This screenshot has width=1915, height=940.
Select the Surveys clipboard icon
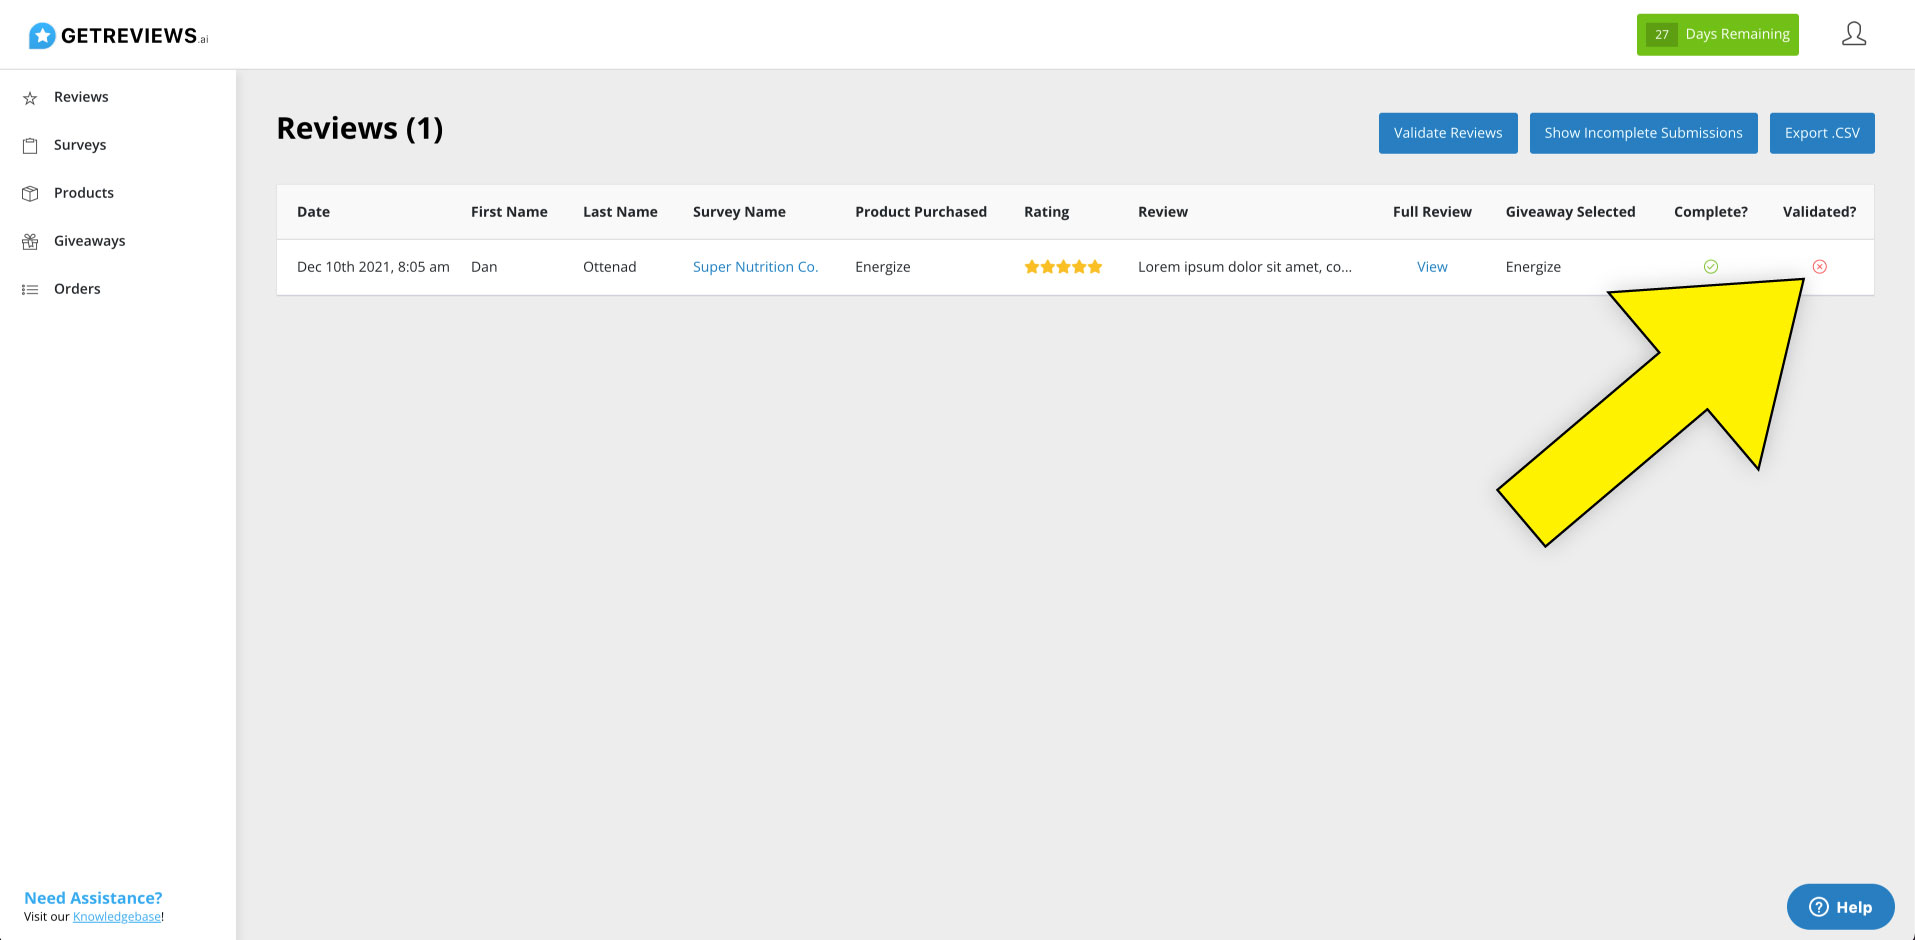click(x=30, y=144)
